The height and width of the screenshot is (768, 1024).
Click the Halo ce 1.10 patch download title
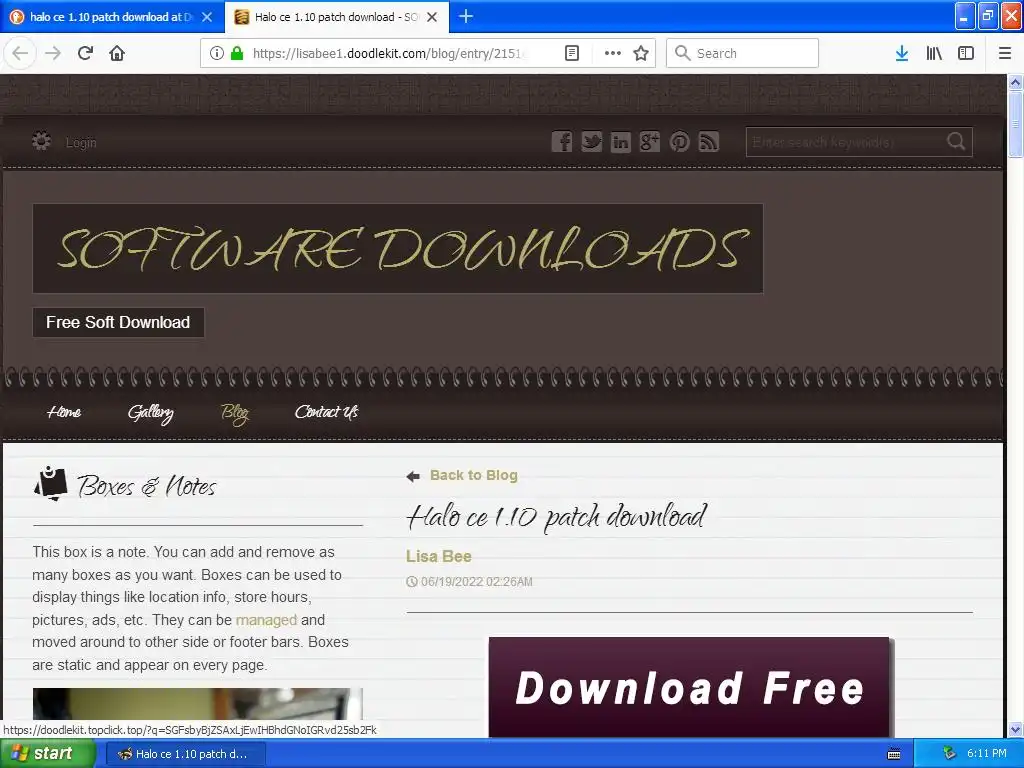click(556, 517)
